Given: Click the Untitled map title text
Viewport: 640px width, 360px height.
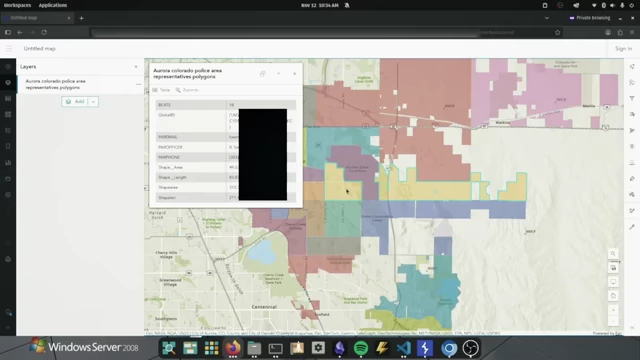Looking at the screenshot, I should [40, 49].
